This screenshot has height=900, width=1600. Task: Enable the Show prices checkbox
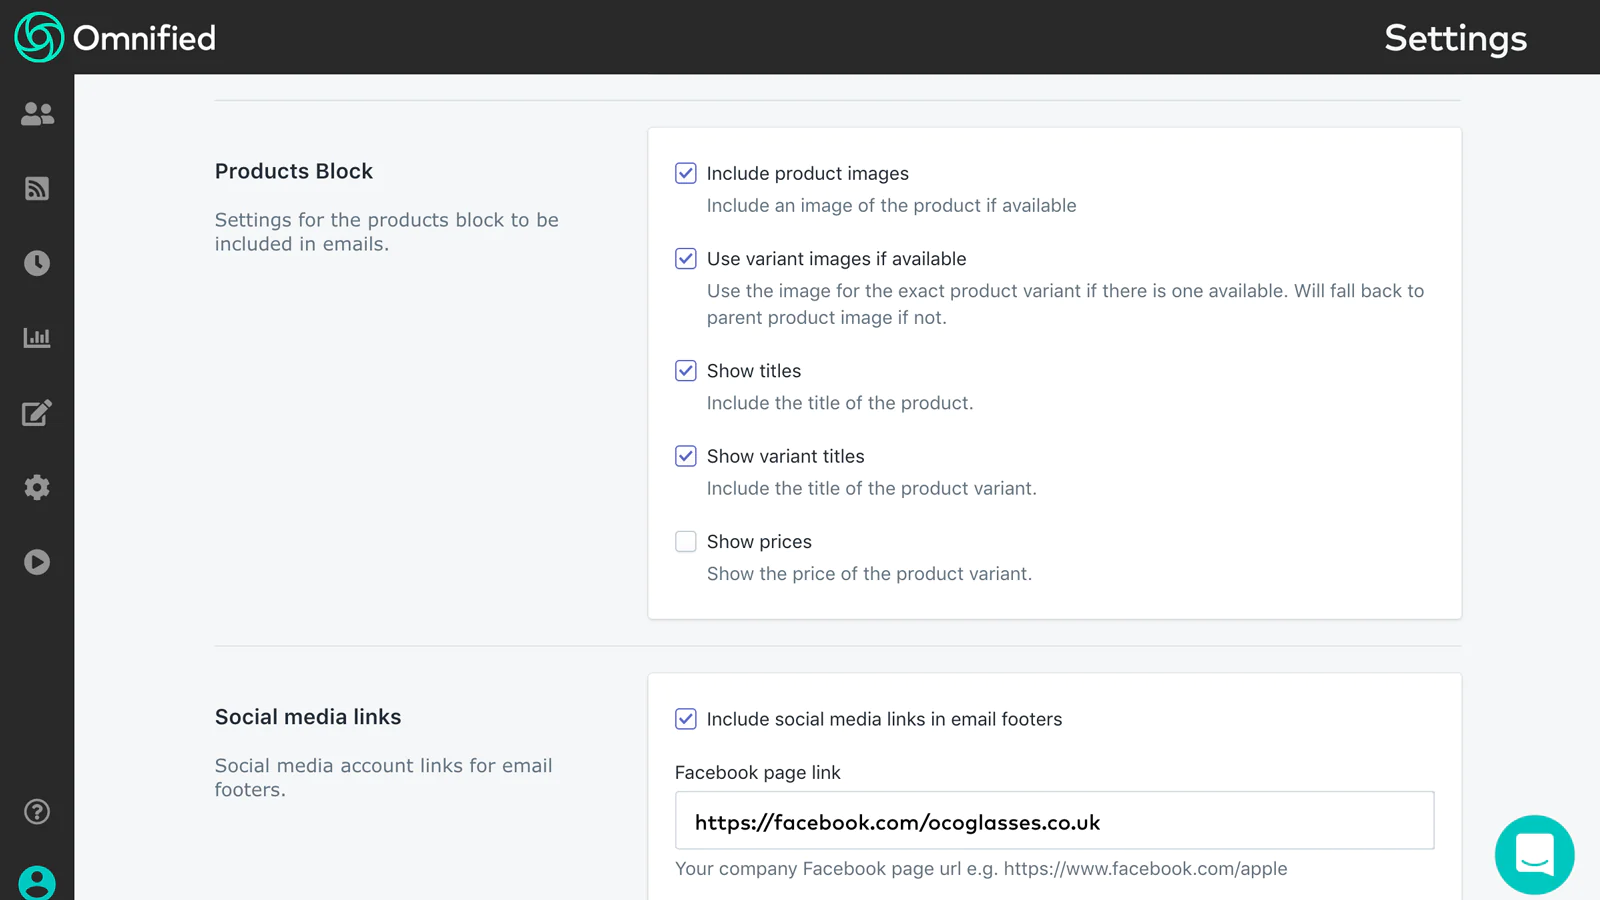tap(686, 542)
